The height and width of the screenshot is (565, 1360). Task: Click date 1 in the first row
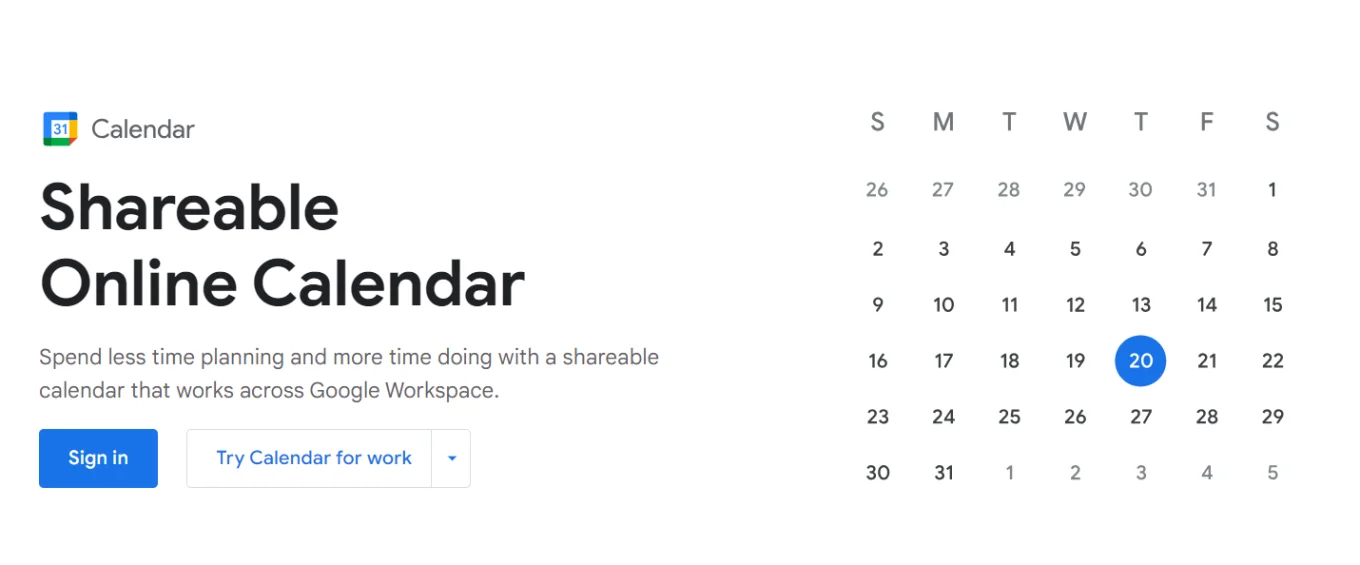pos(1272,190)
